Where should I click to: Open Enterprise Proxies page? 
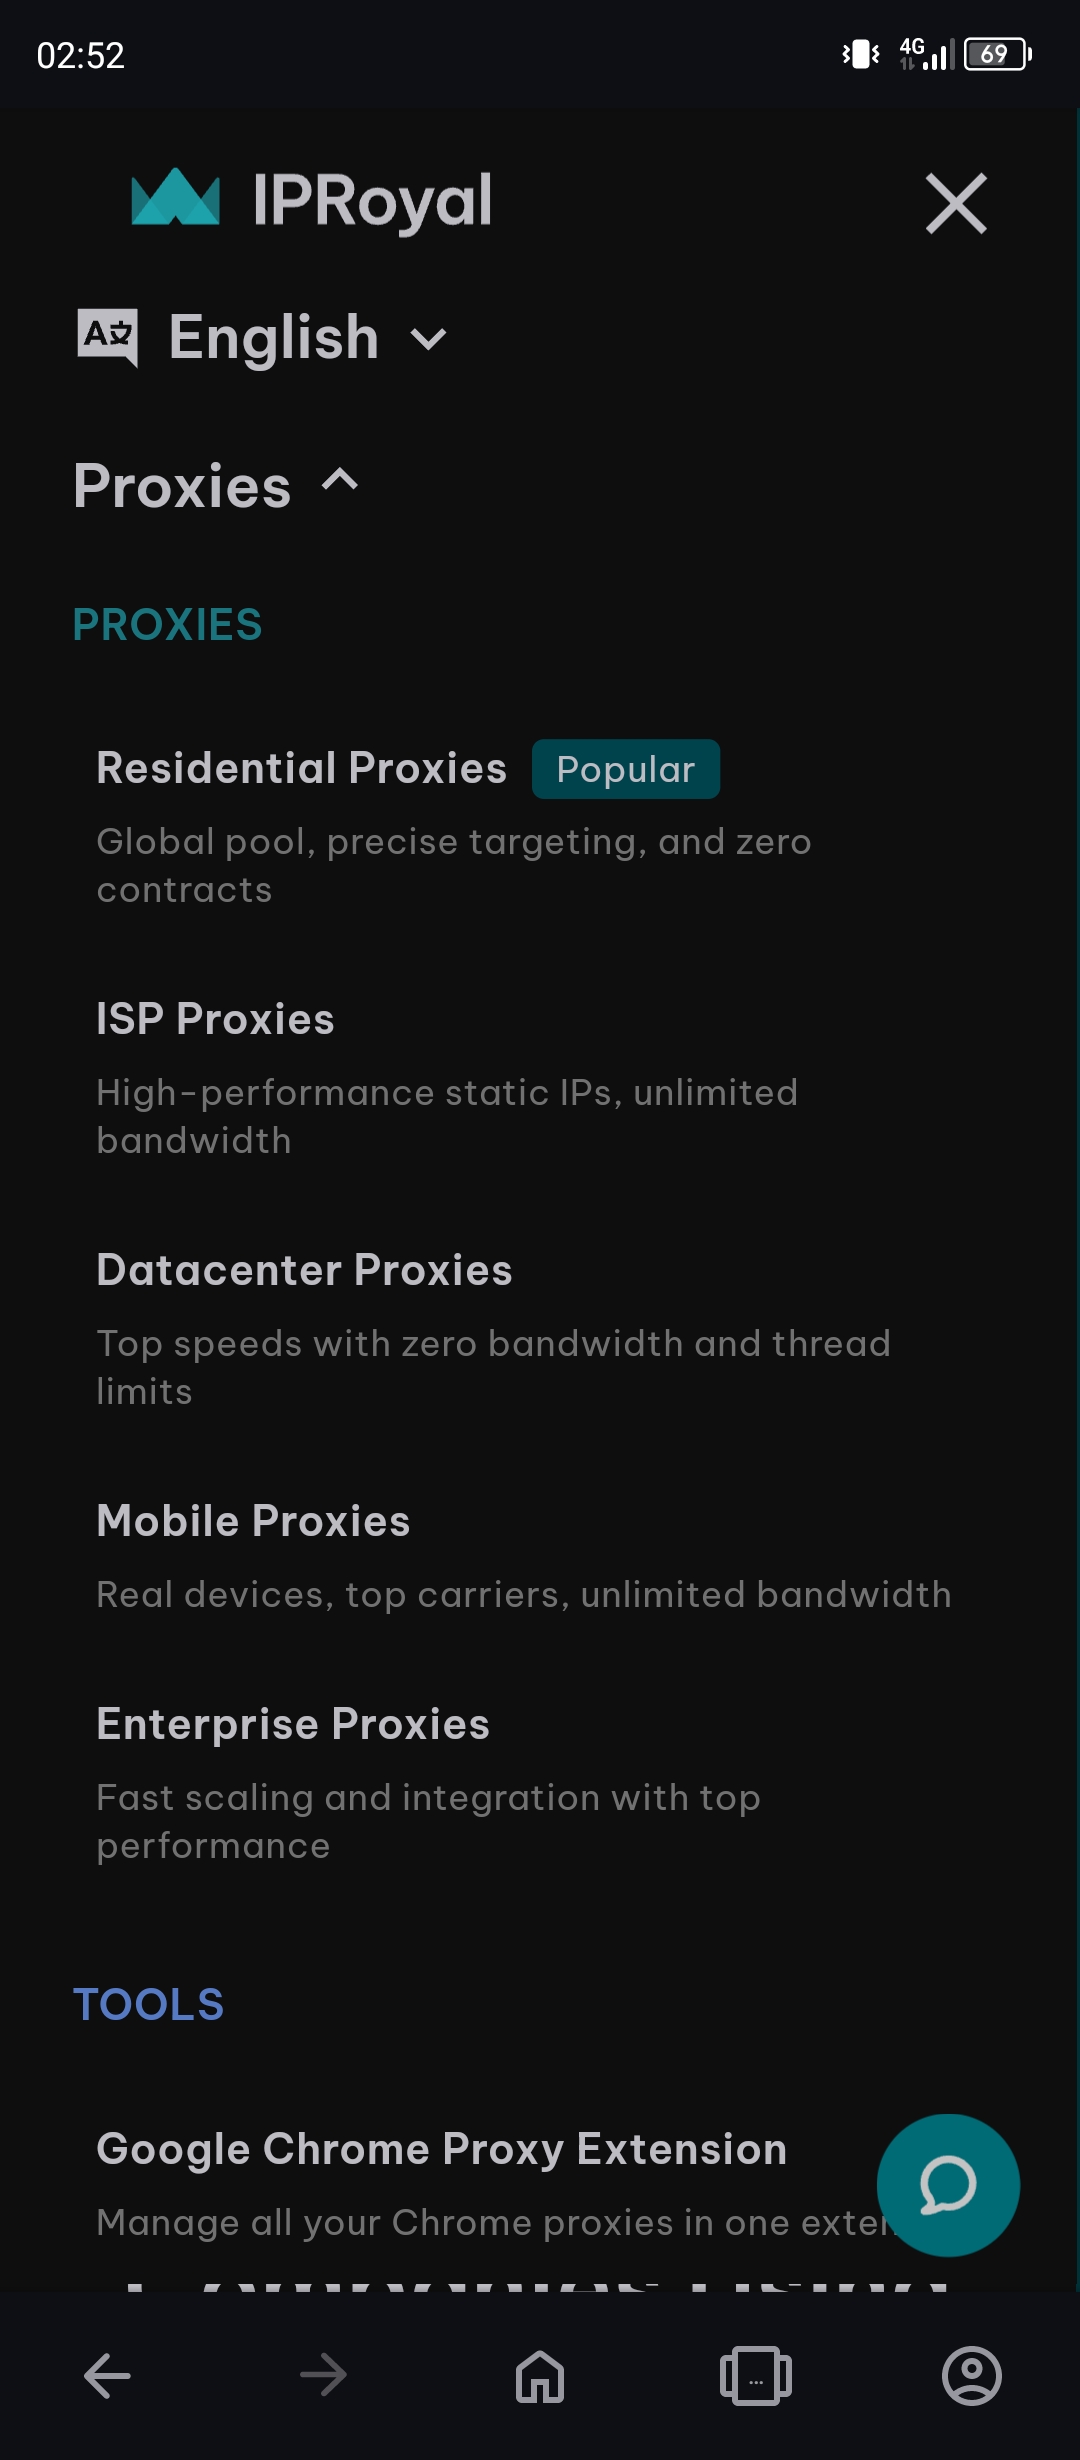coord(293,1724)
